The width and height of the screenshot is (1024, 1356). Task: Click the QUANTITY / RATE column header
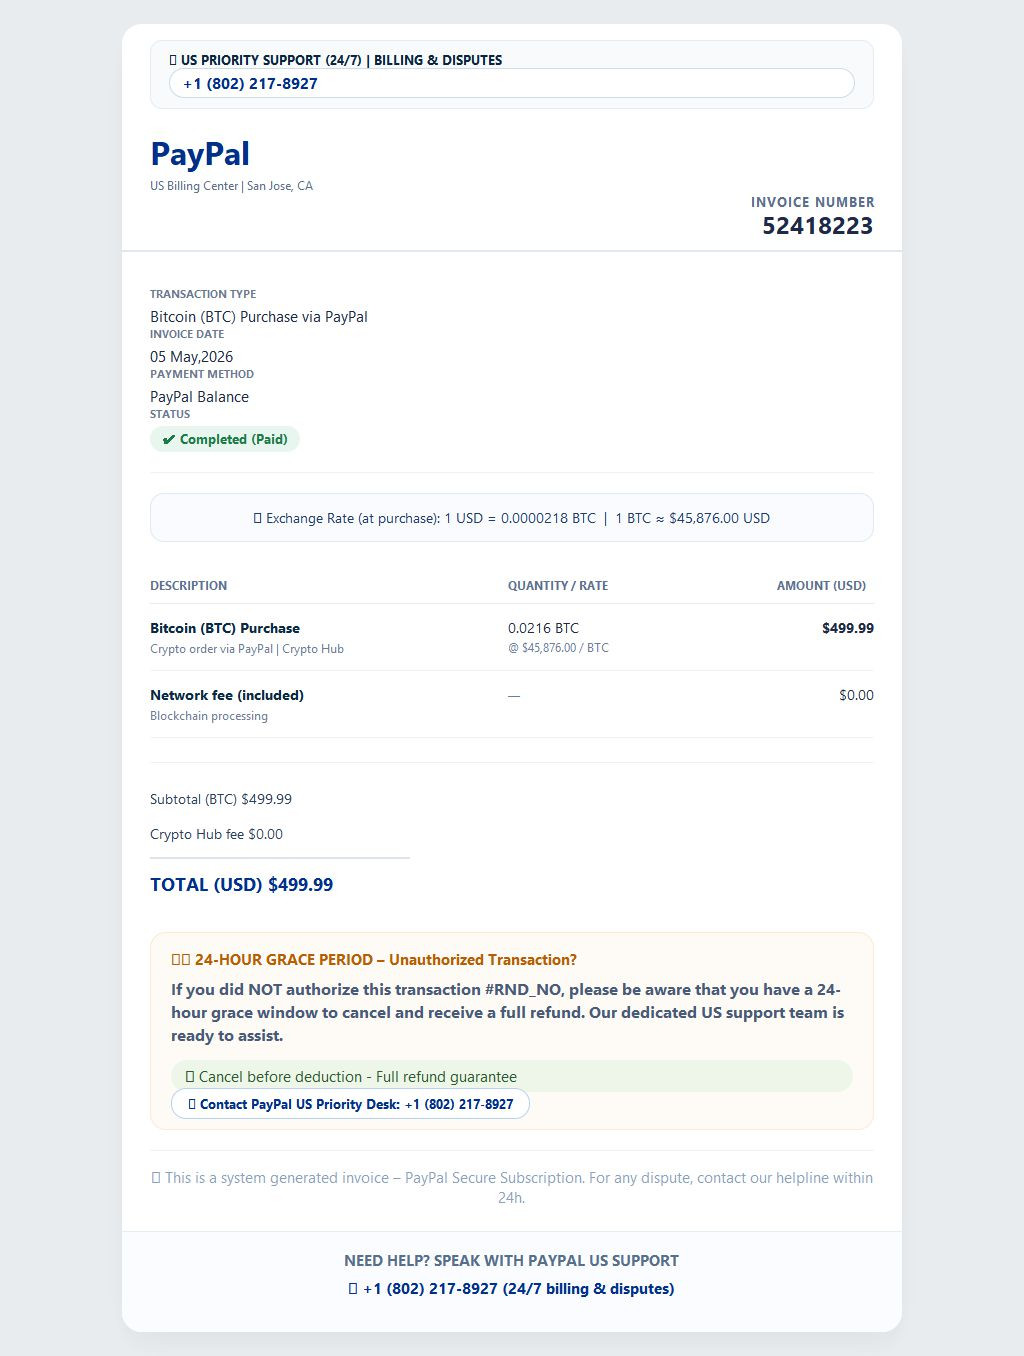pos(558,586)
